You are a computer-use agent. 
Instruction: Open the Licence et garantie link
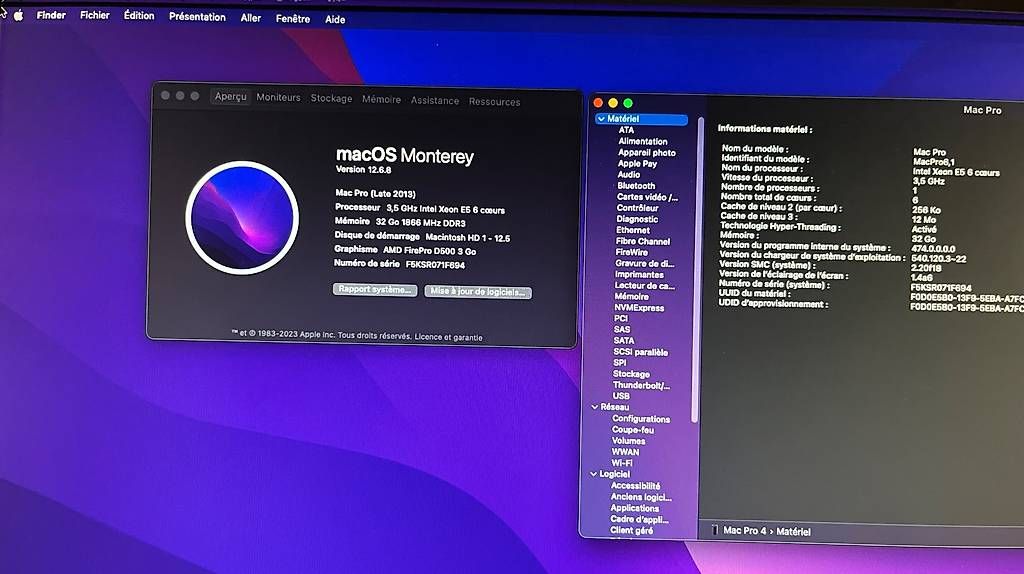click(449, 337)
